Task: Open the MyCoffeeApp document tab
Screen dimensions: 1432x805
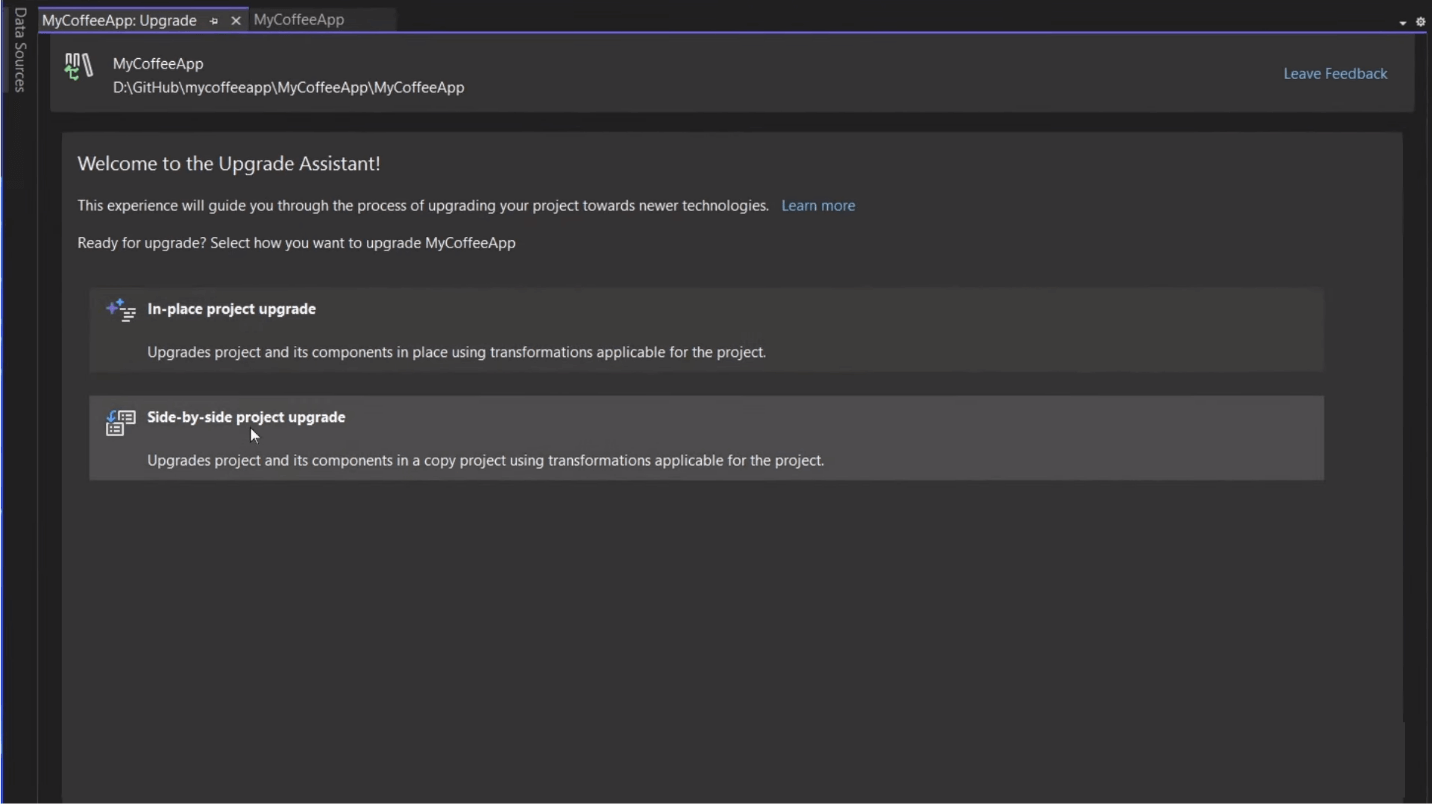Action: click(299, 19)
